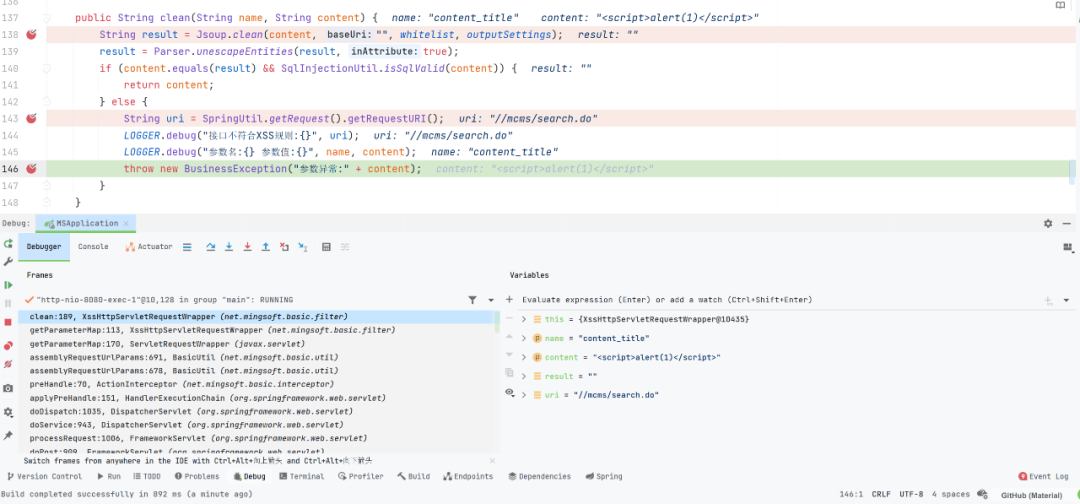Click the red Force Step Into icon
Image resolution: width=1080 pixels, height=504 pixels.
point(247,246)
